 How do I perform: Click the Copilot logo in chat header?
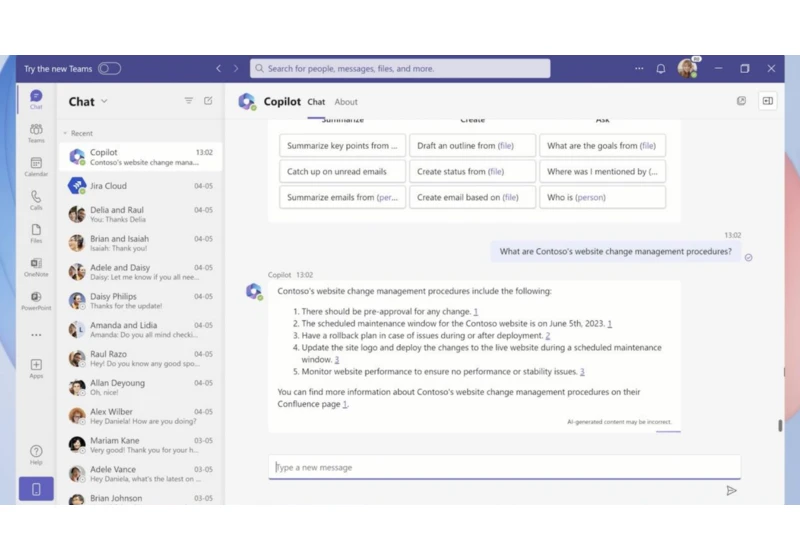(x=247, y=101)
